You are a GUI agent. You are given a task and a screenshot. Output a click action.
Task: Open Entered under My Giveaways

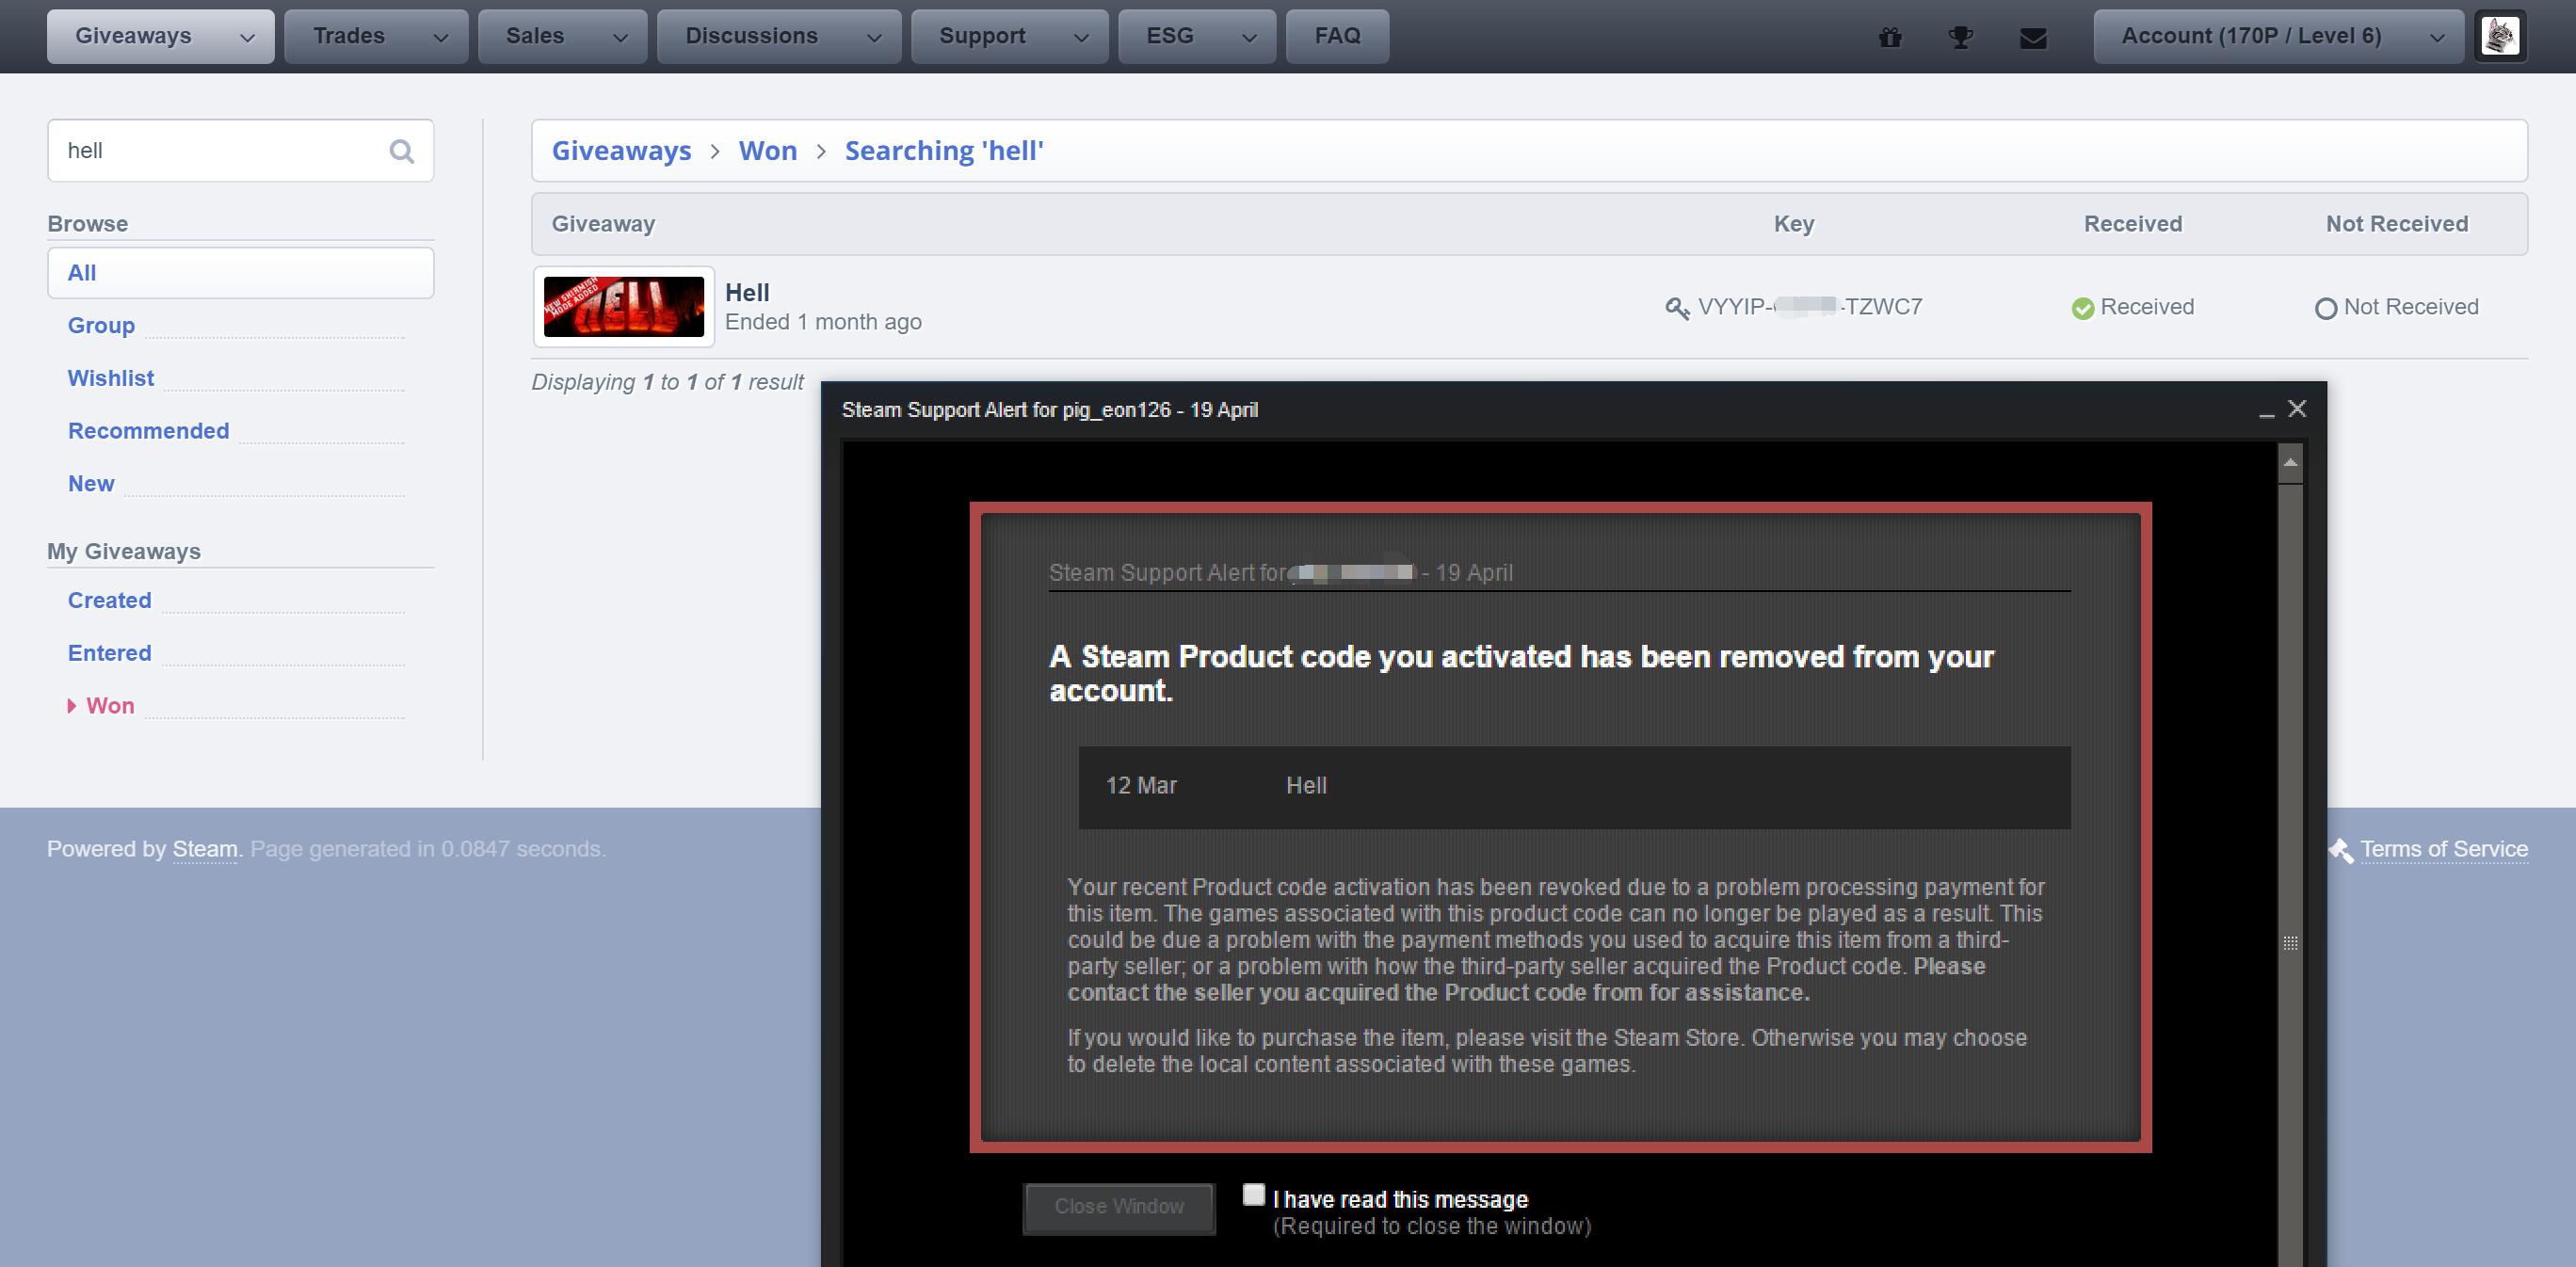pos(109,654)
